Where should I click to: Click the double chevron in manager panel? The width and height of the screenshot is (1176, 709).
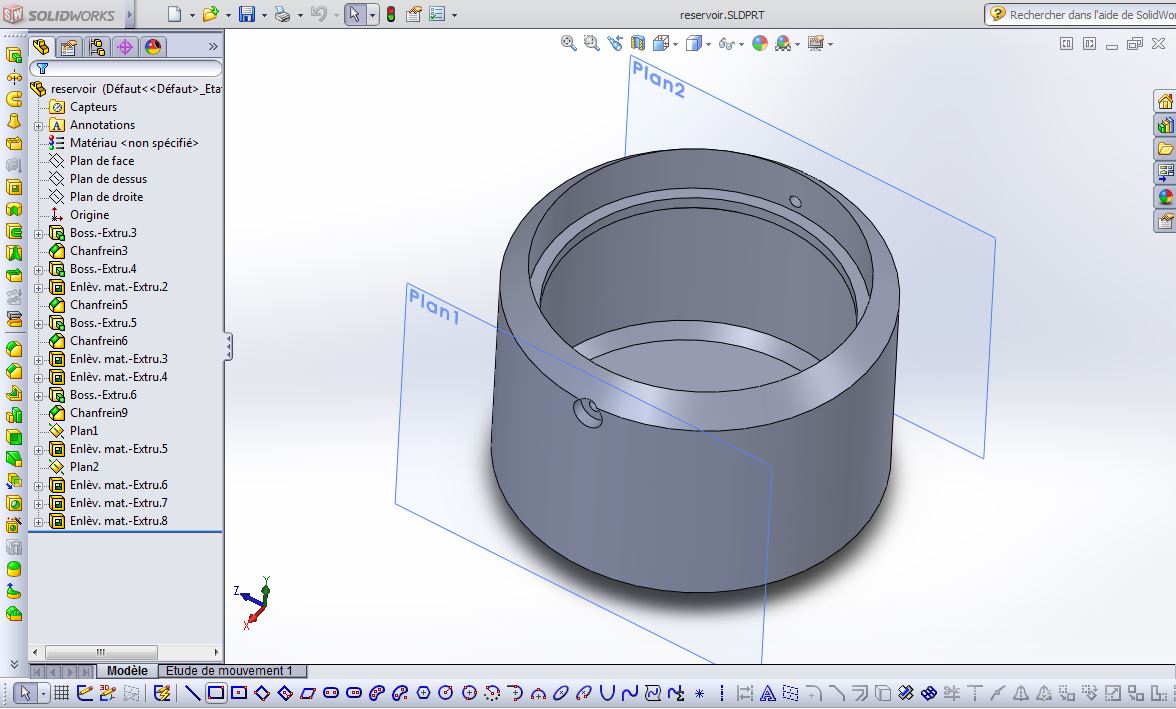coord(213,47)
